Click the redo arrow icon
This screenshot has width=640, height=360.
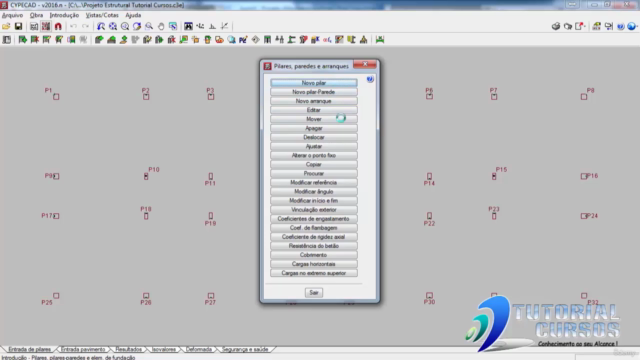(x=85, y=26)
